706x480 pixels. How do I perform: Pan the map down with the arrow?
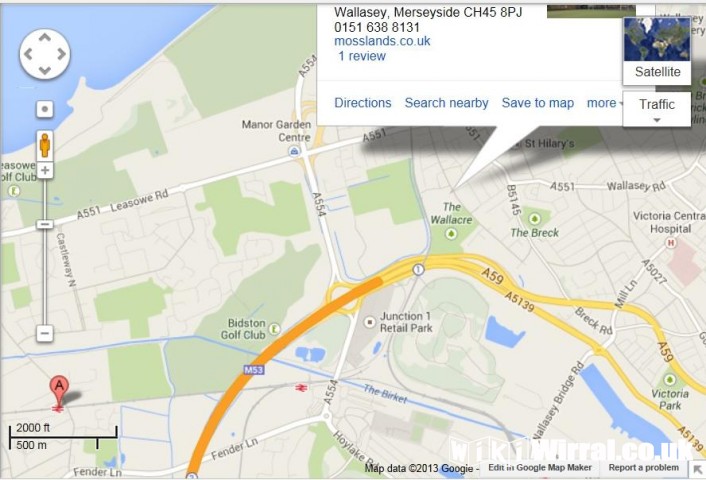(45, 71)
